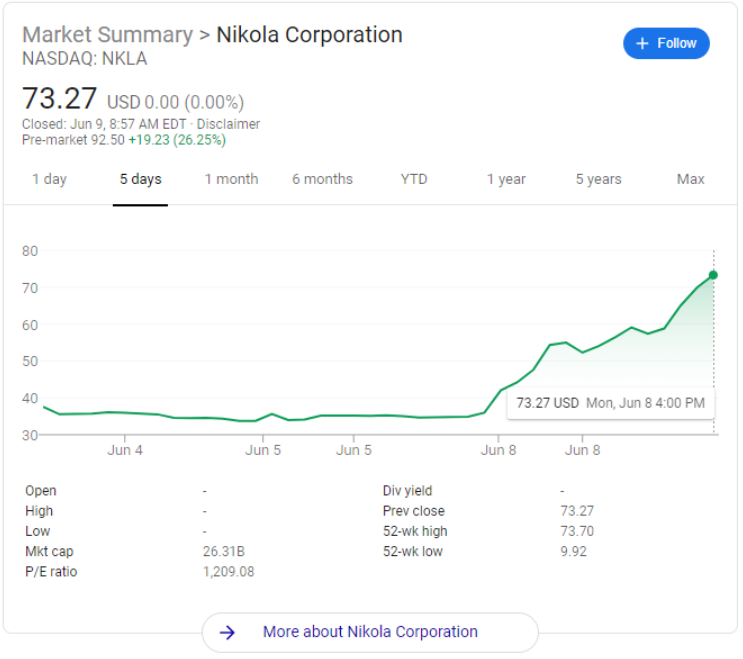This screenshot has height=659, width=743.
Task: Click the large 73.27 price
Action: (x=60, y=99)
